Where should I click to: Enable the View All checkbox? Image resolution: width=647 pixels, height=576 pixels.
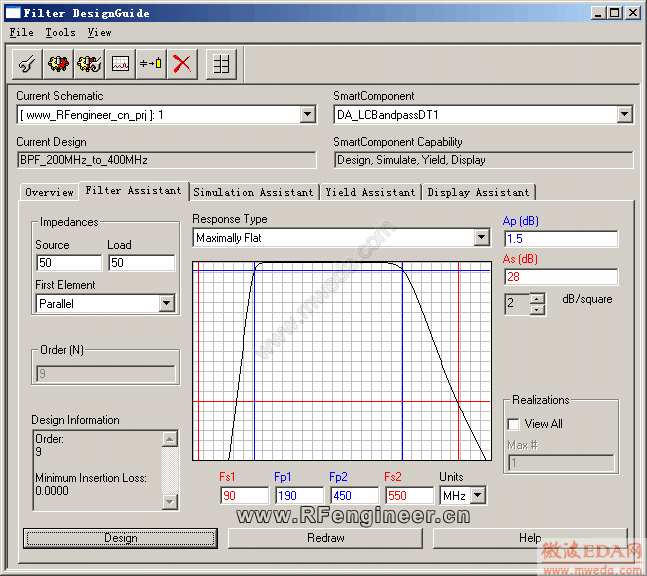click(513, 424)
